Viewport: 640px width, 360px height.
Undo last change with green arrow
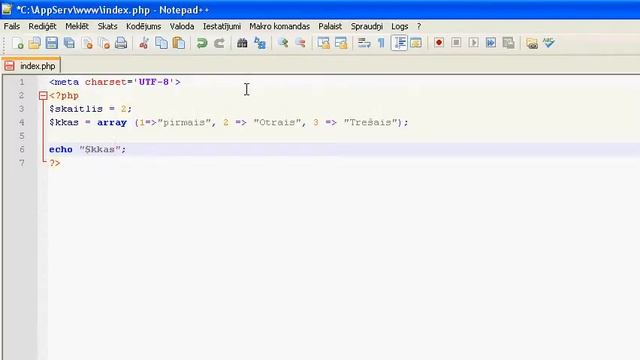[202, 43]
